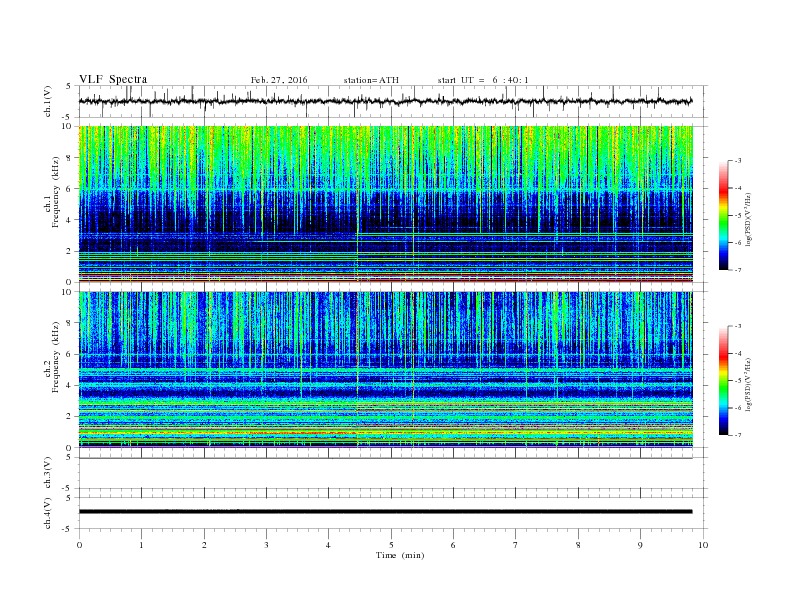Viewport: 792px width, 612px height.
Task: Click the "start UT = 6 :40: 1" text
Action: [483, 80]
